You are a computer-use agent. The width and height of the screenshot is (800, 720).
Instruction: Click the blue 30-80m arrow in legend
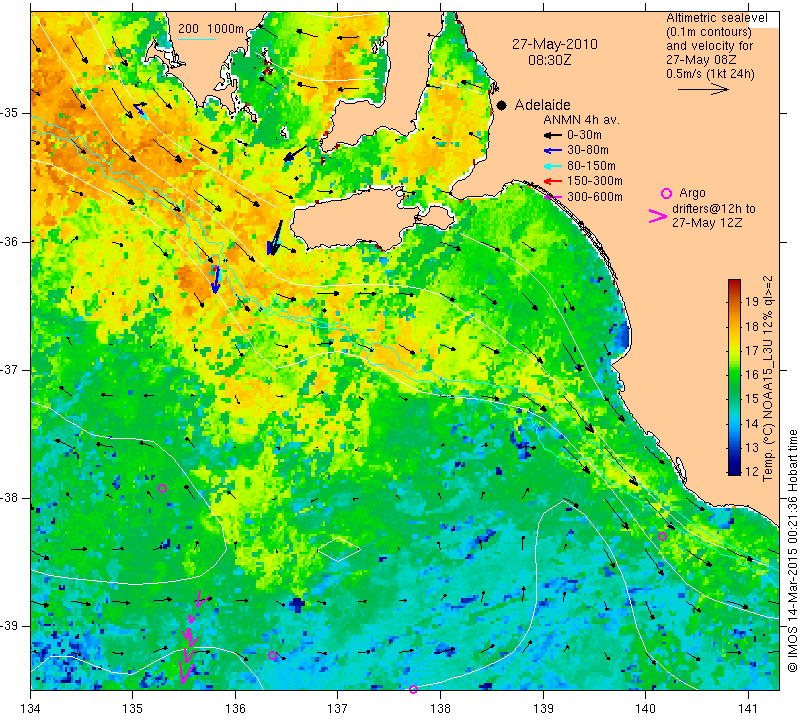pyautogui.click(x=552, y=151)
